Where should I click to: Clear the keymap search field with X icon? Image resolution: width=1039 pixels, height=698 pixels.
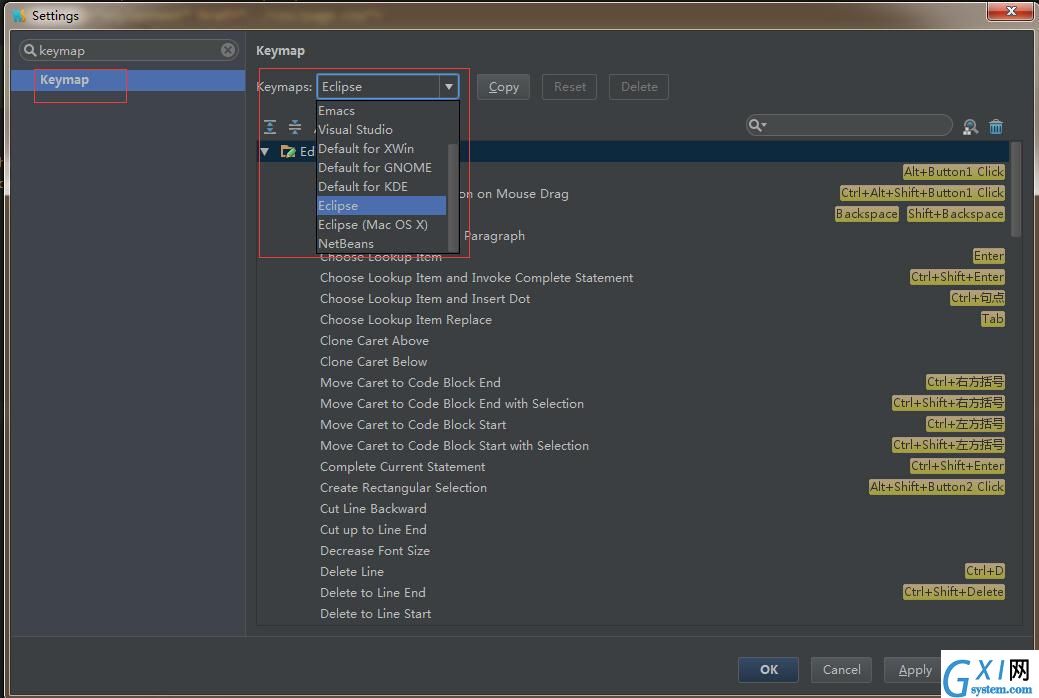[x=228, y=50]
